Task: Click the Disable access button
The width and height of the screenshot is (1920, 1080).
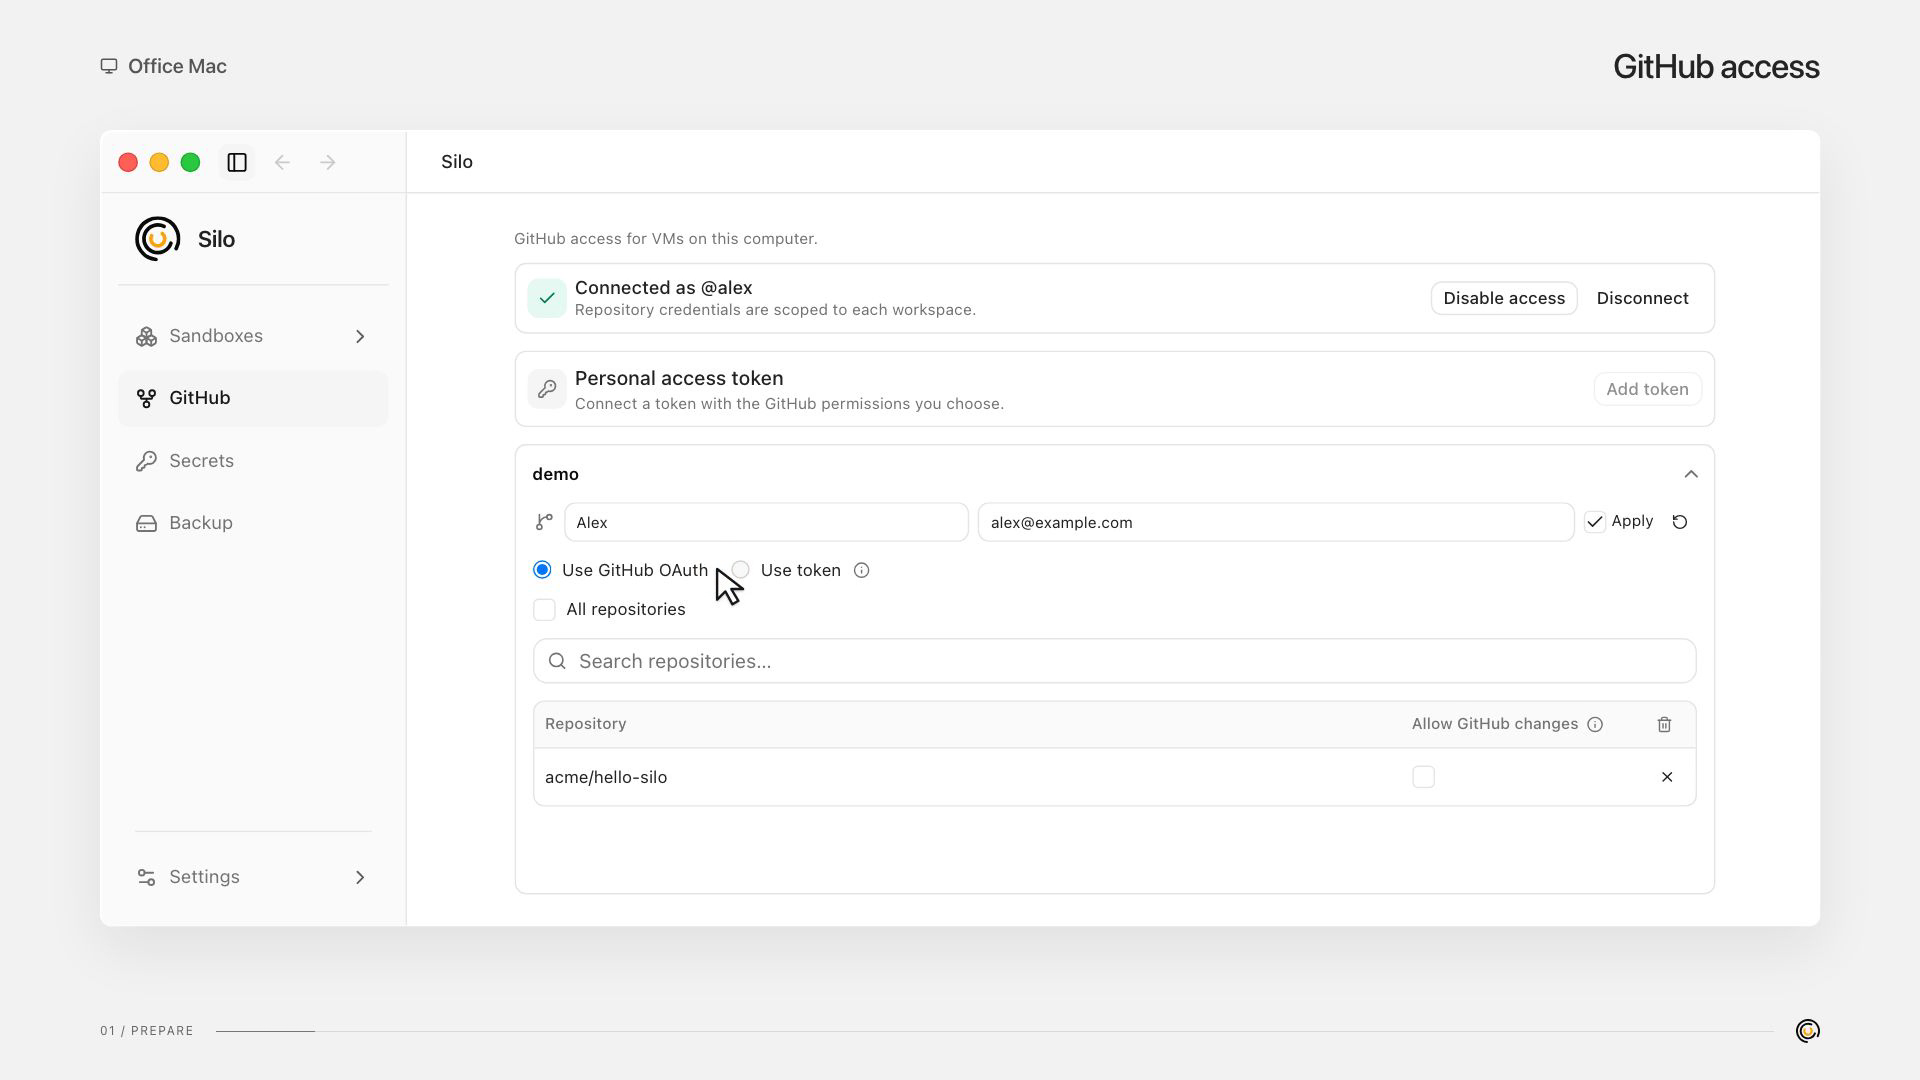Action: (1504, 298)
